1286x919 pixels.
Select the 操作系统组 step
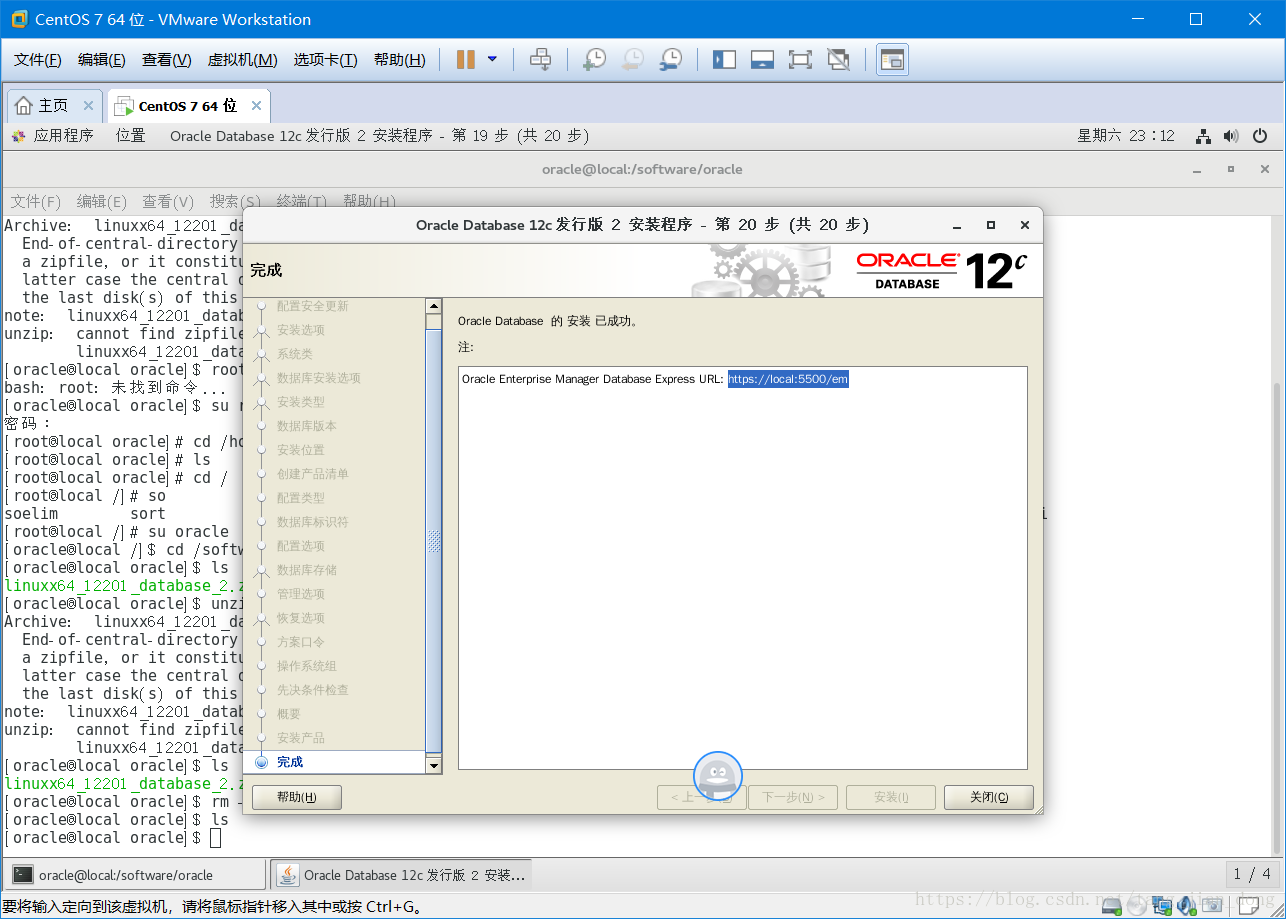(307, 666)
